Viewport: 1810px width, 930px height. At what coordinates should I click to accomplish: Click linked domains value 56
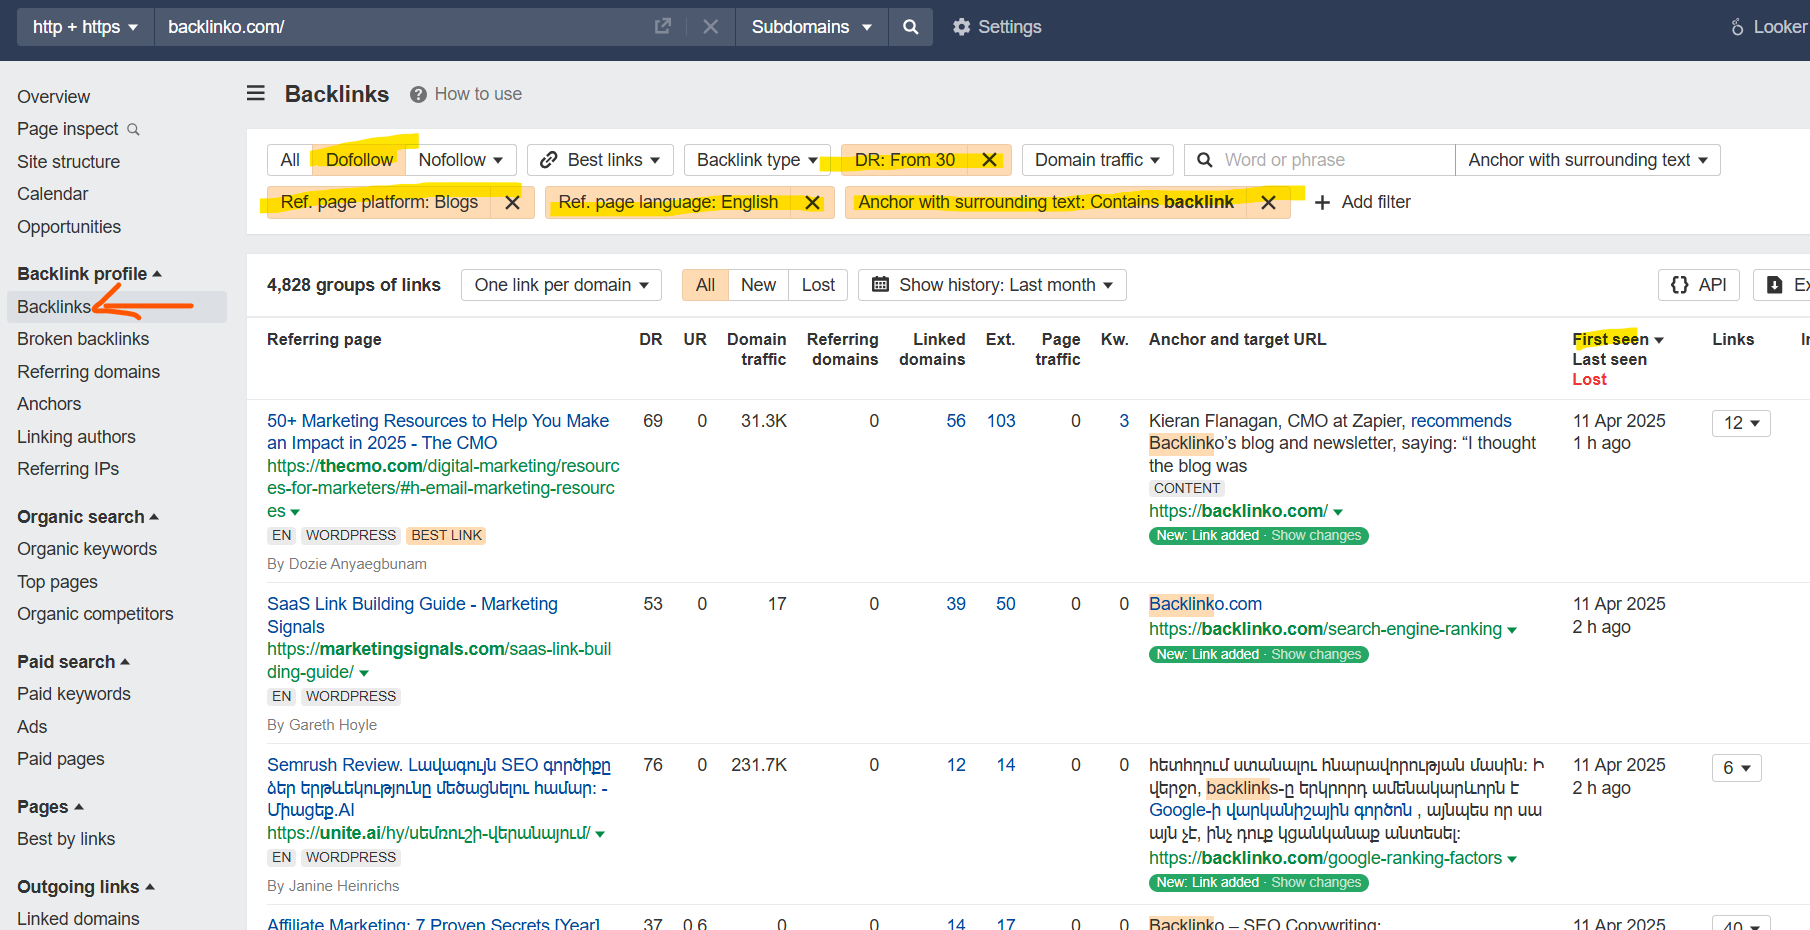click(x=956, y=421)
